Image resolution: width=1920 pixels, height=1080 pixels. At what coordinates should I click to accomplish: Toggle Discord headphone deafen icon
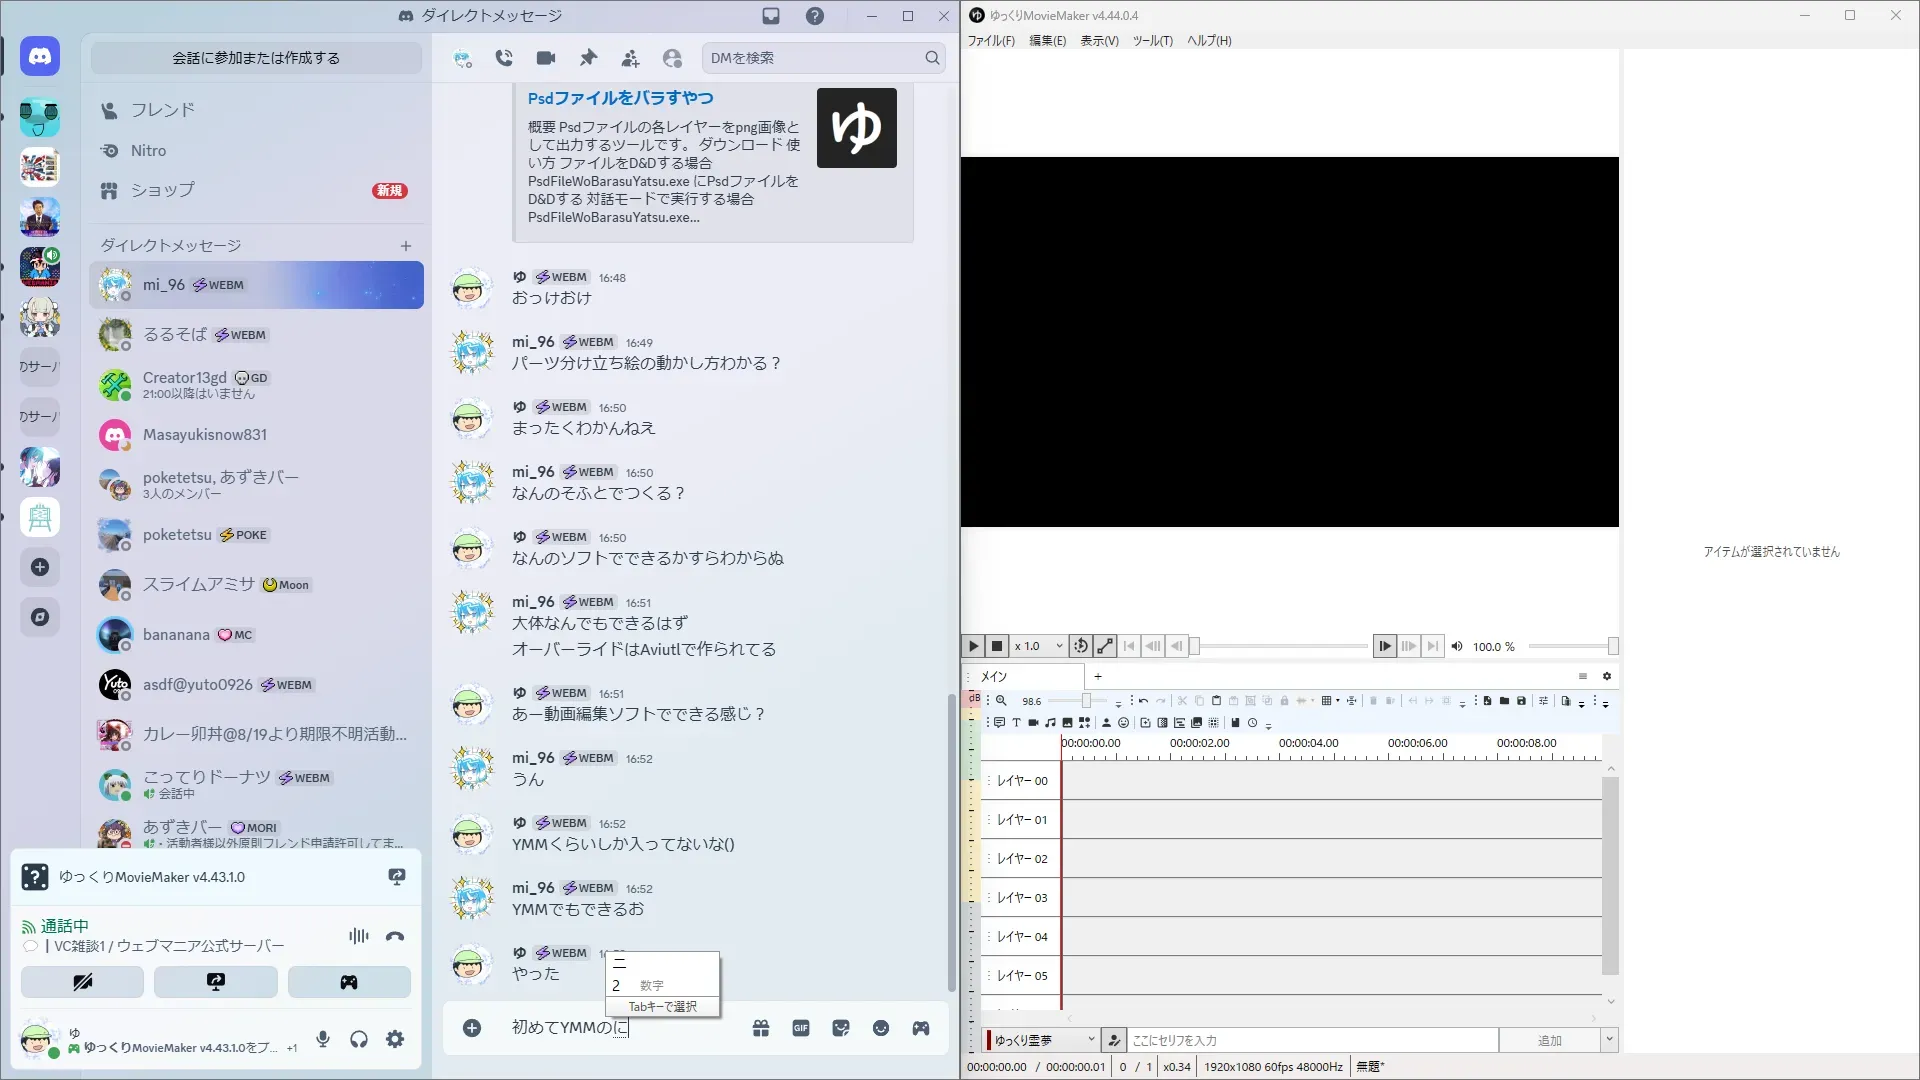point(359,1039)
